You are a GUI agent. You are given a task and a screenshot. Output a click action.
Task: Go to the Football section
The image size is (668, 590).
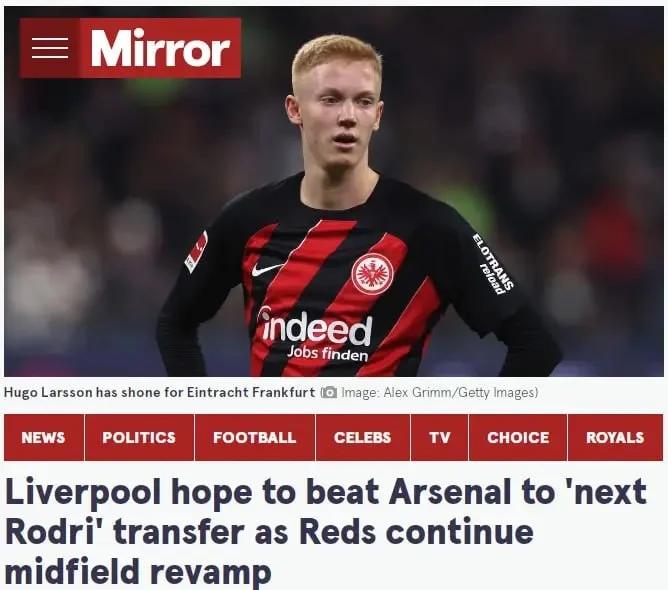point(255,437)
